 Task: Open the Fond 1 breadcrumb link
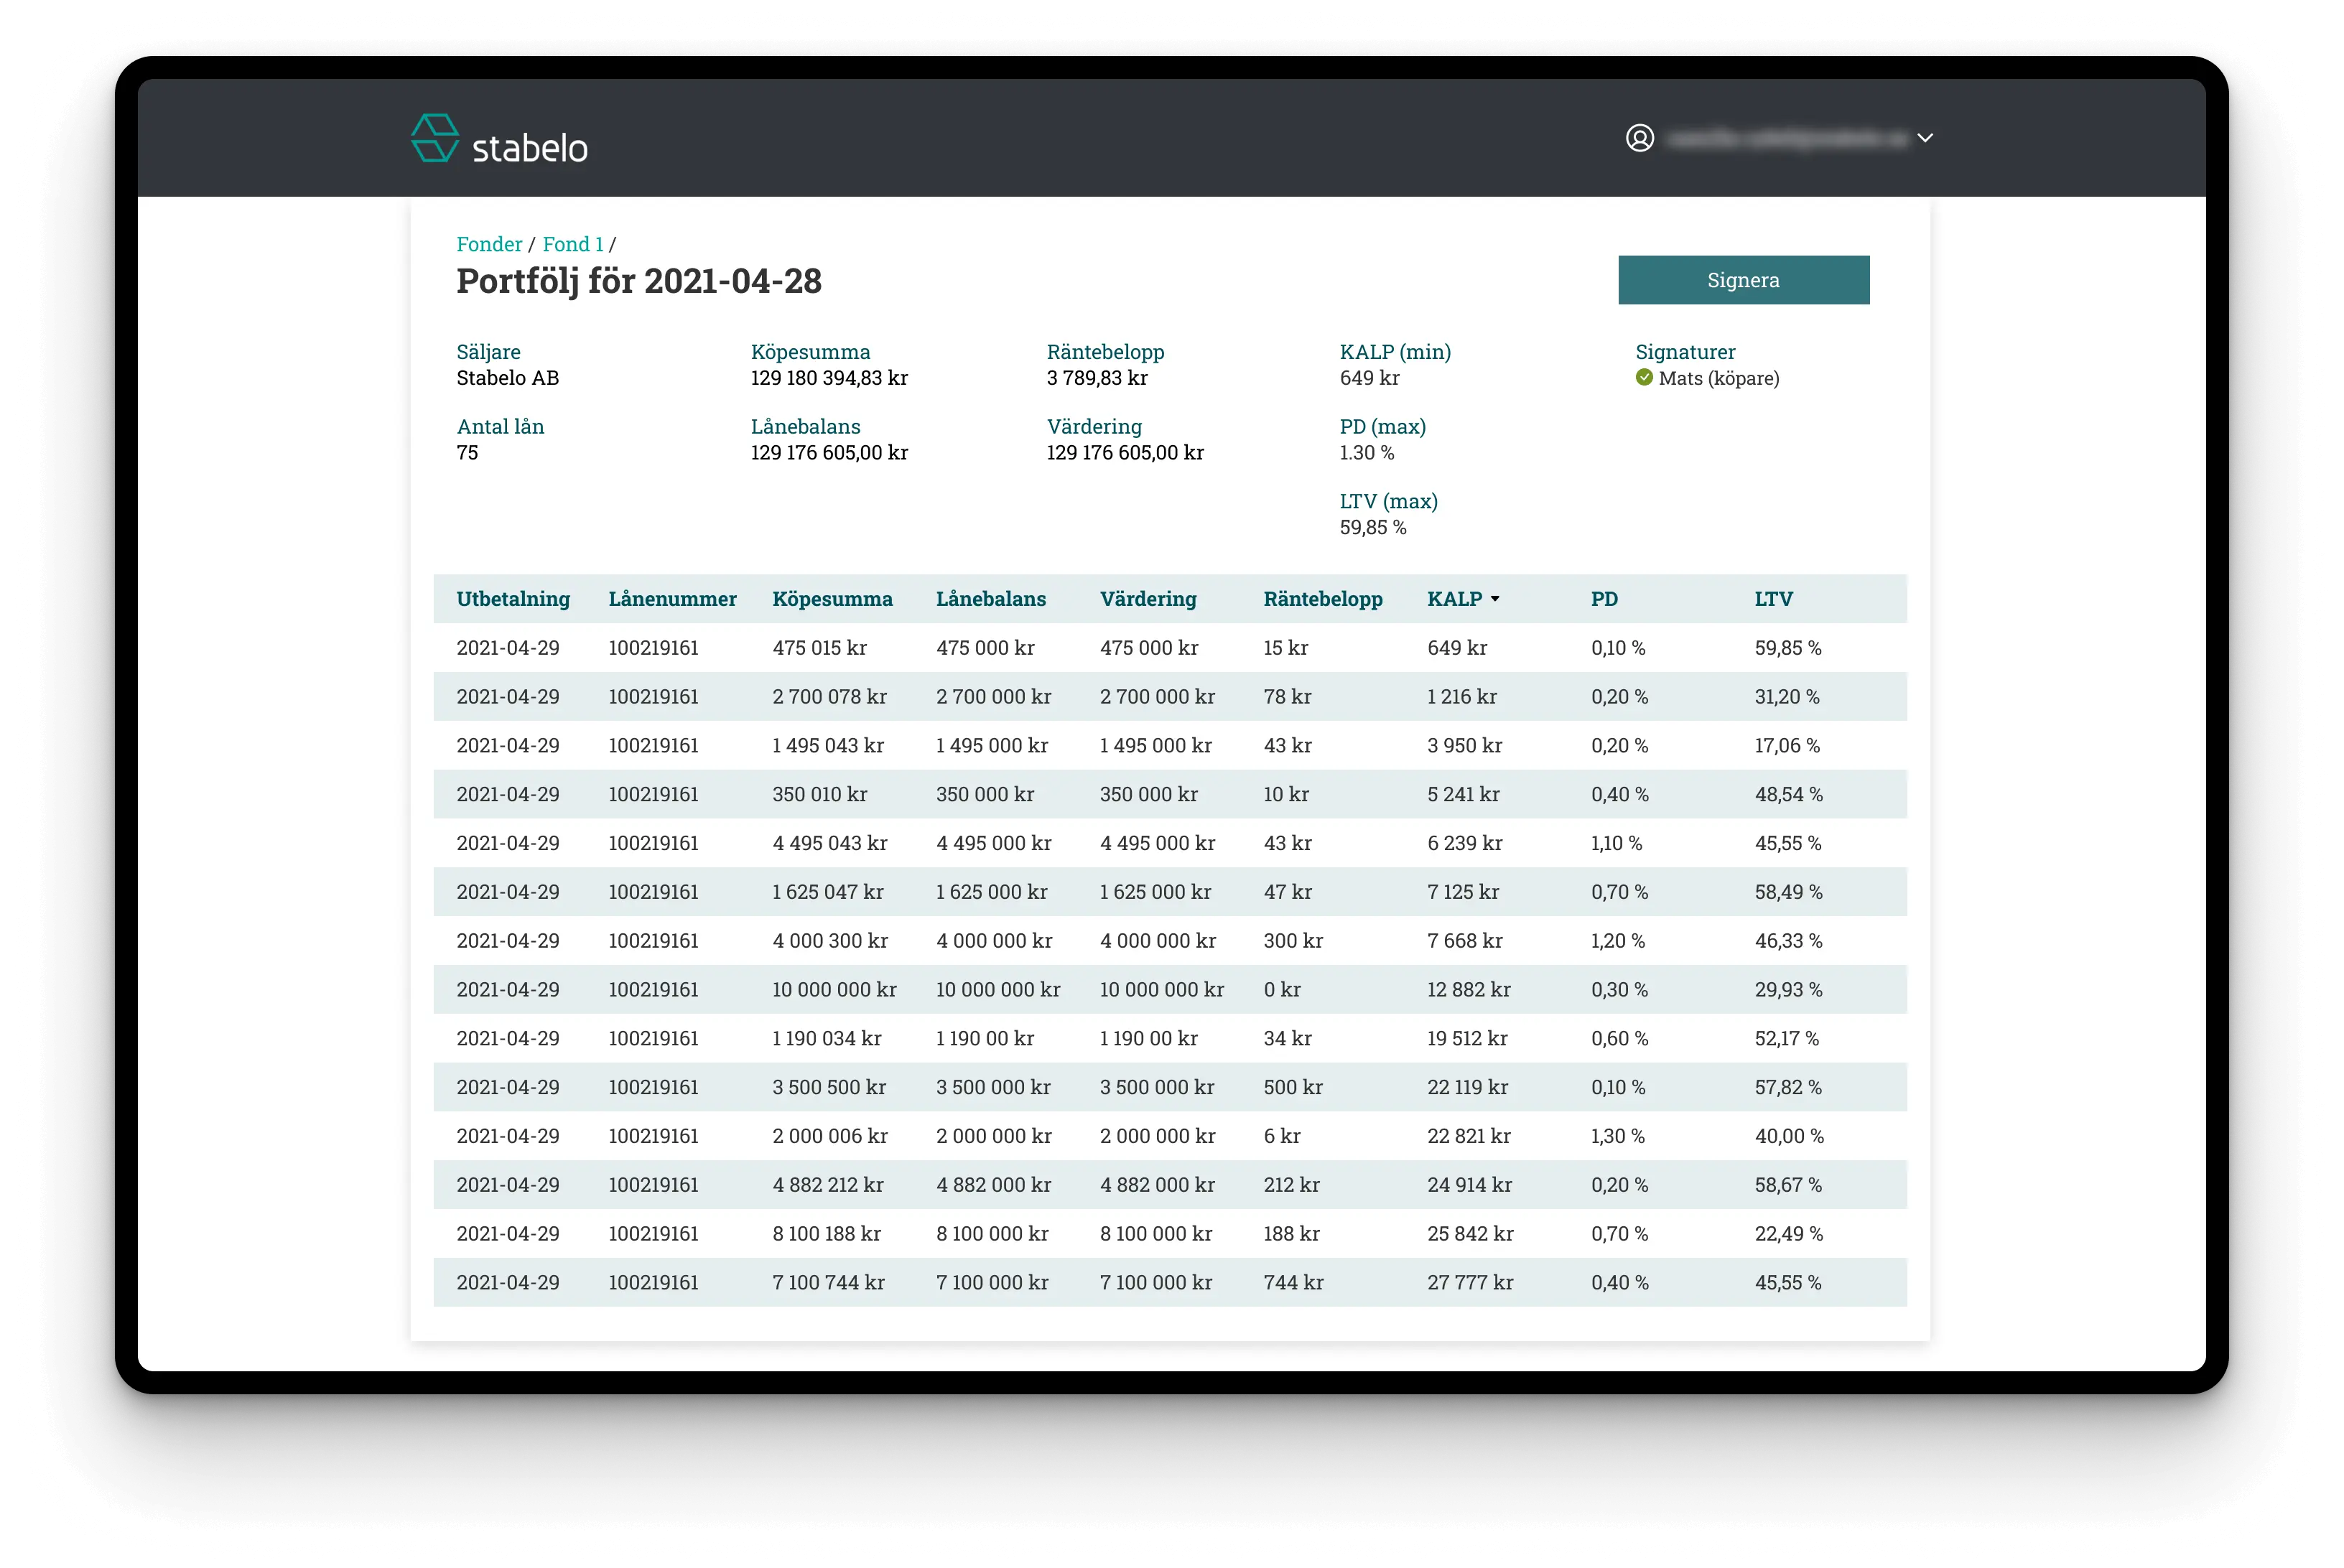pos(573,244)
